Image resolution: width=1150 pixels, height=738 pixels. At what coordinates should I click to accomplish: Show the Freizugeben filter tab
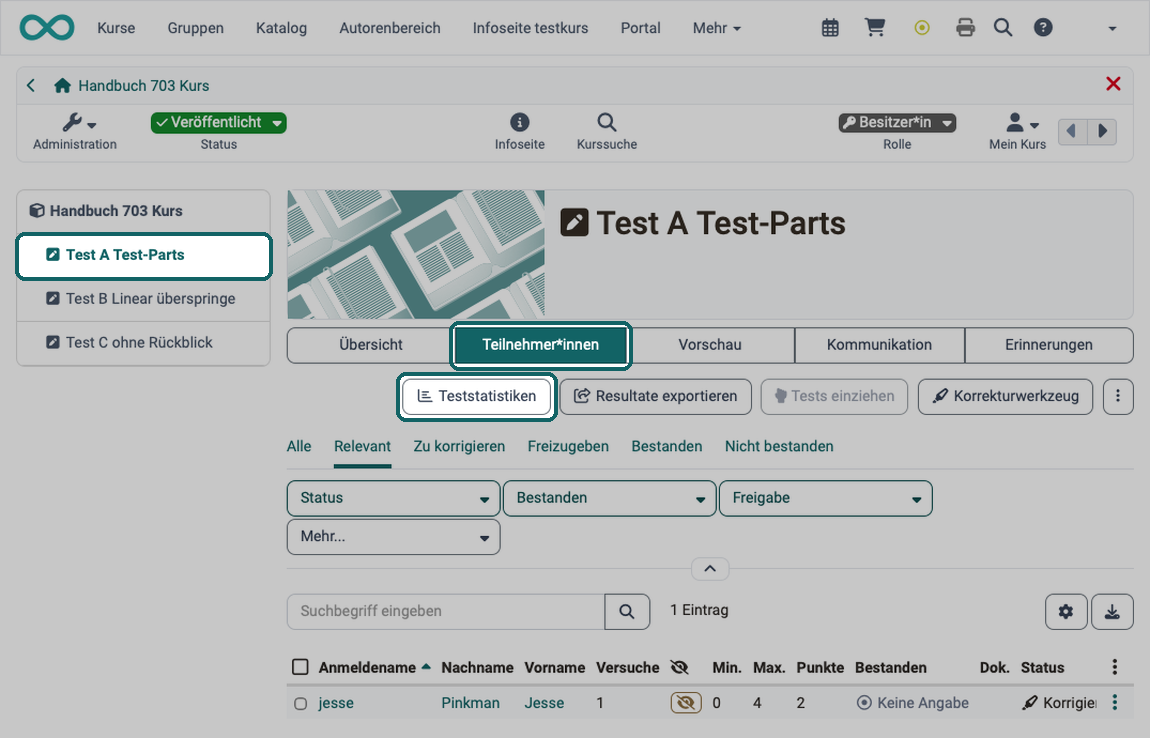[568, 446]
